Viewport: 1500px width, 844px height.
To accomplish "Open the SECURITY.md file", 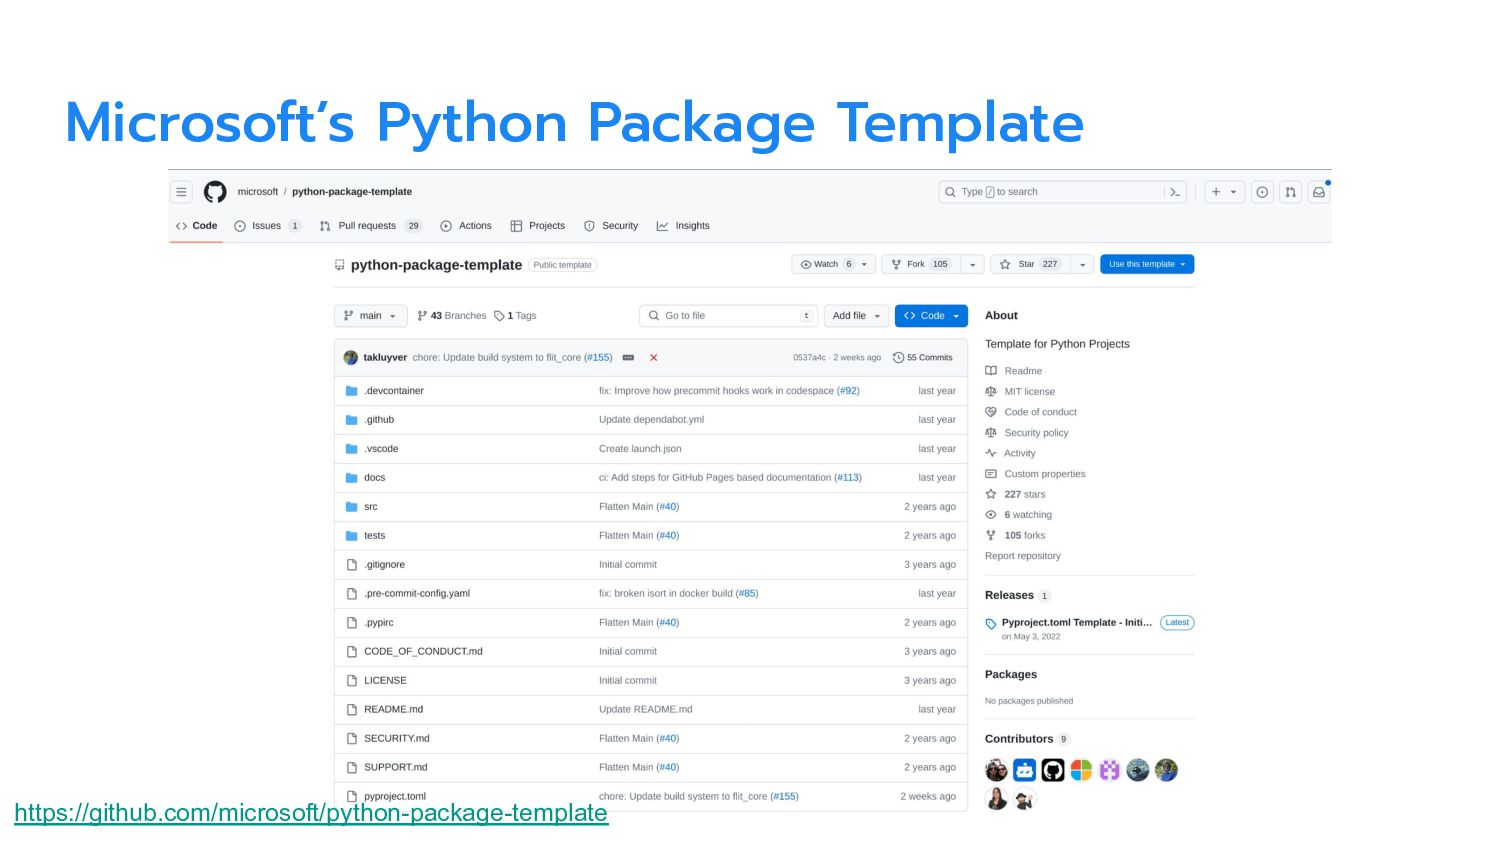I will pyautogui.click(x=397, y=739).
